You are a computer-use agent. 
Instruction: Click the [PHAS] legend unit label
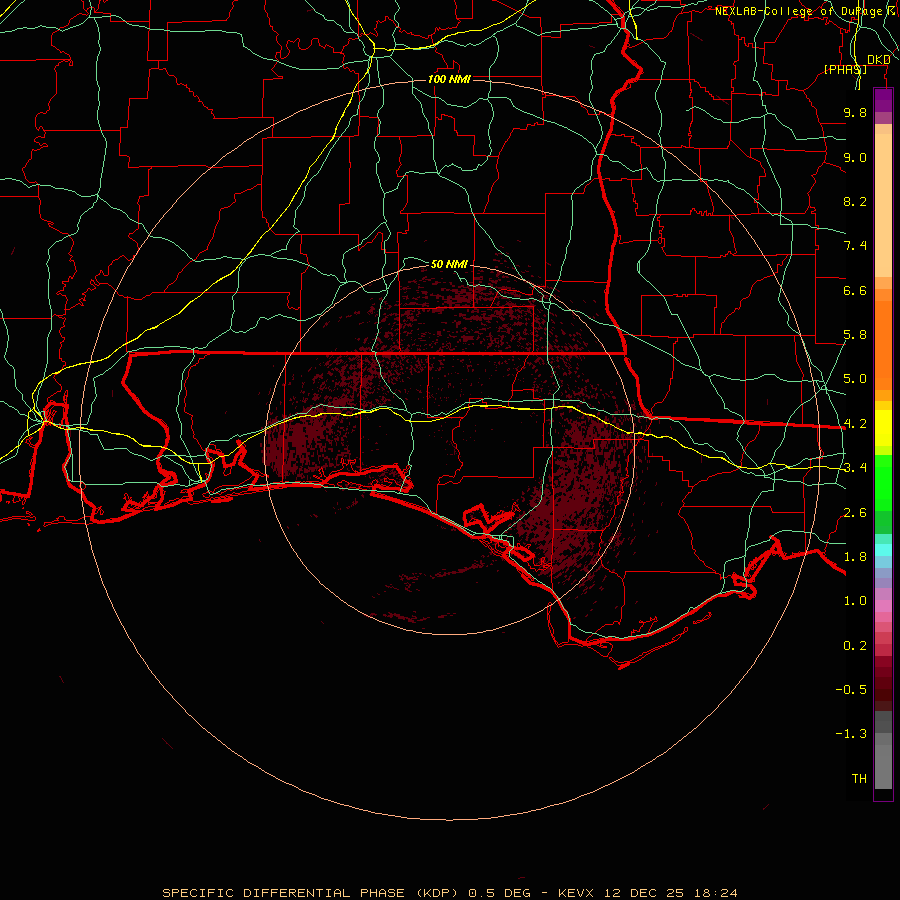(x=845, y=69)
